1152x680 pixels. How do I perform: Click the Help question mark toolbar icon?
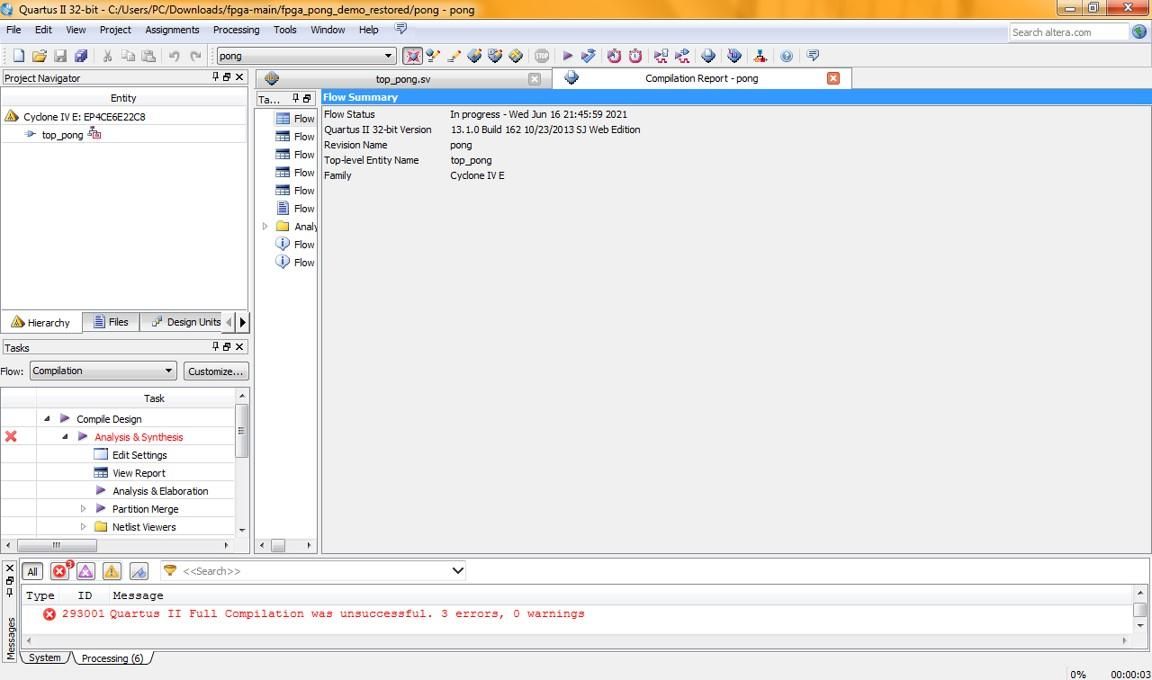click(x=786, y=56)
